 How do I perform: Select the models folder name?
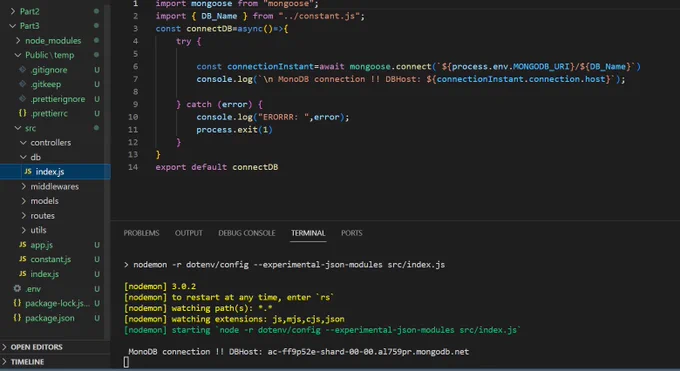coord(44,201)
